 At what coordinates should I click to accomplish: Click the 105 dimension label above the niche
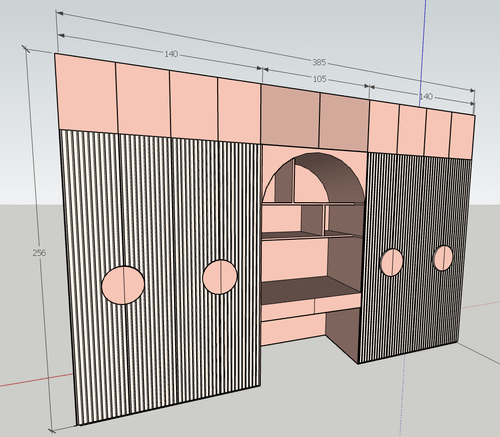coord(320,79)
